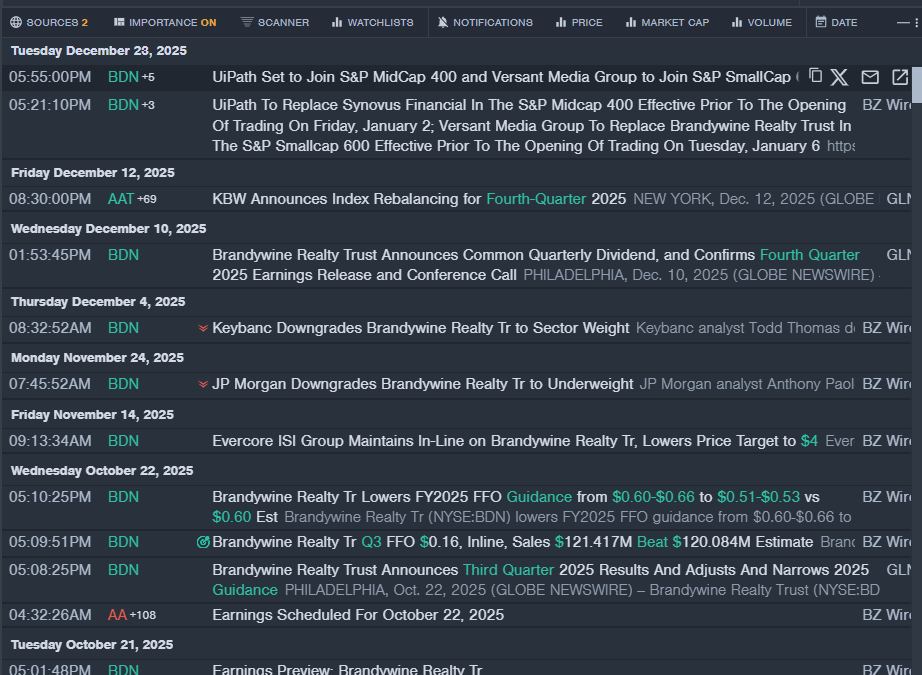Viewport: 922px width, 675px height.
Task: Copy the UiPath S&P MidCap headline
Action: point(815,76)
